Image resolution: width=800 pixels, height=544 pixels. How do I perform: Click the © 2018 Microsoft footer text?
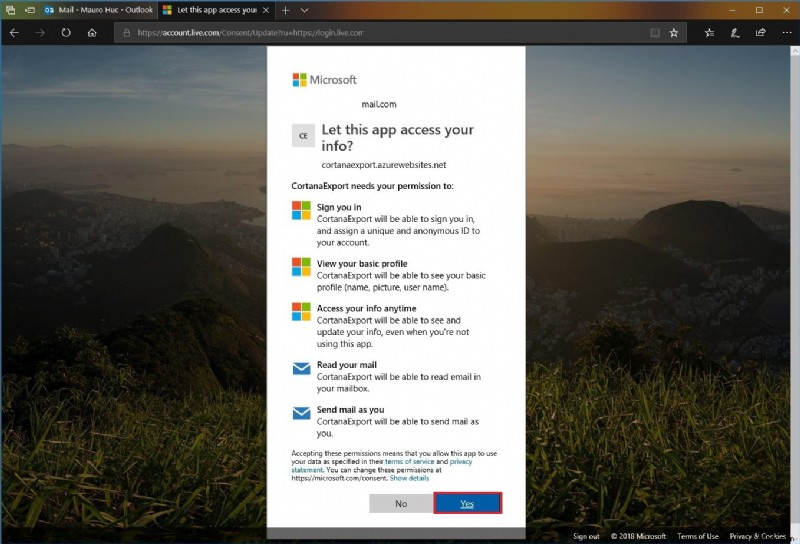(x=638, y=536)
